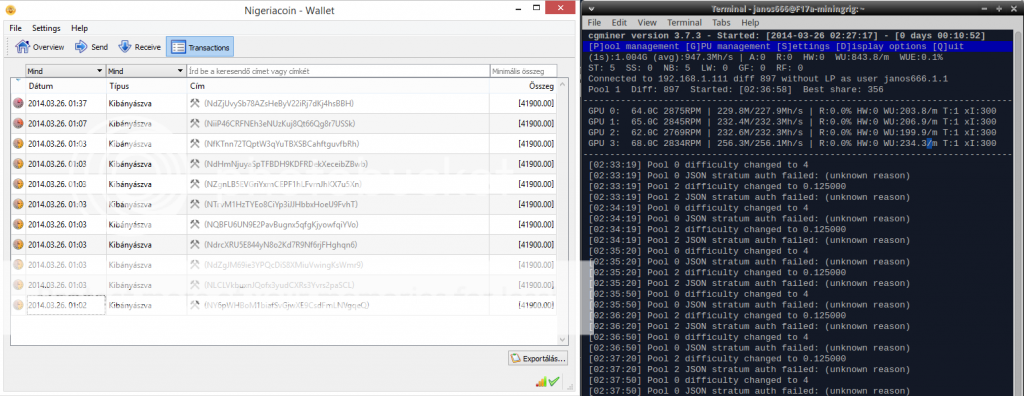
Task: Click mining pick icon before NLCLVkb address
Action: (x=195, y=286)
